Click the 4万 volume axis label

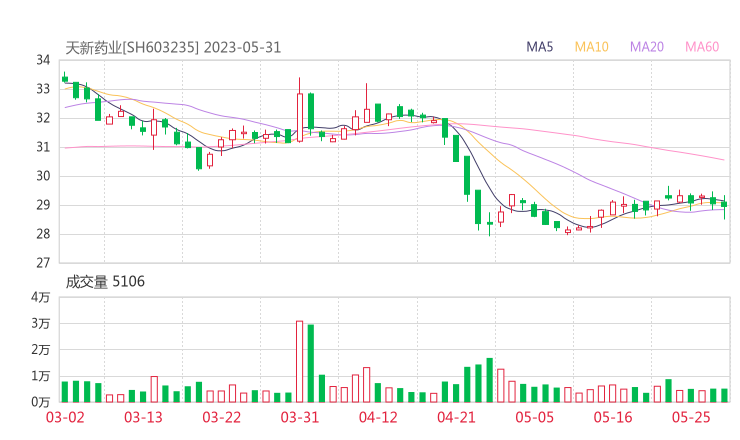[x=41, y=297]
